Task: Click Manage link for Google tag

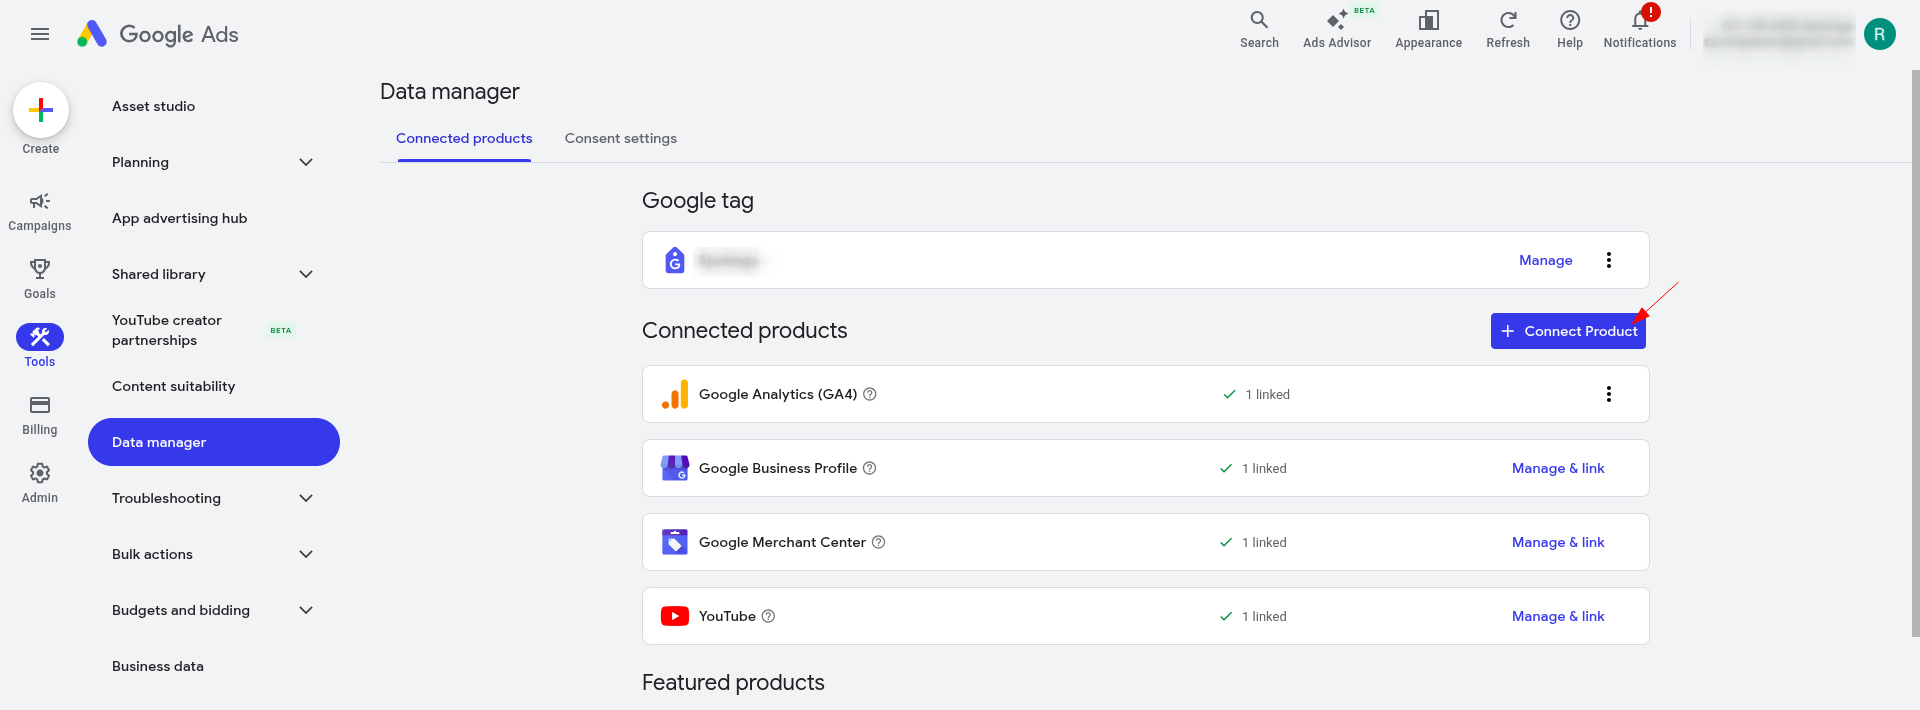Action: [x=1546, y=260]
